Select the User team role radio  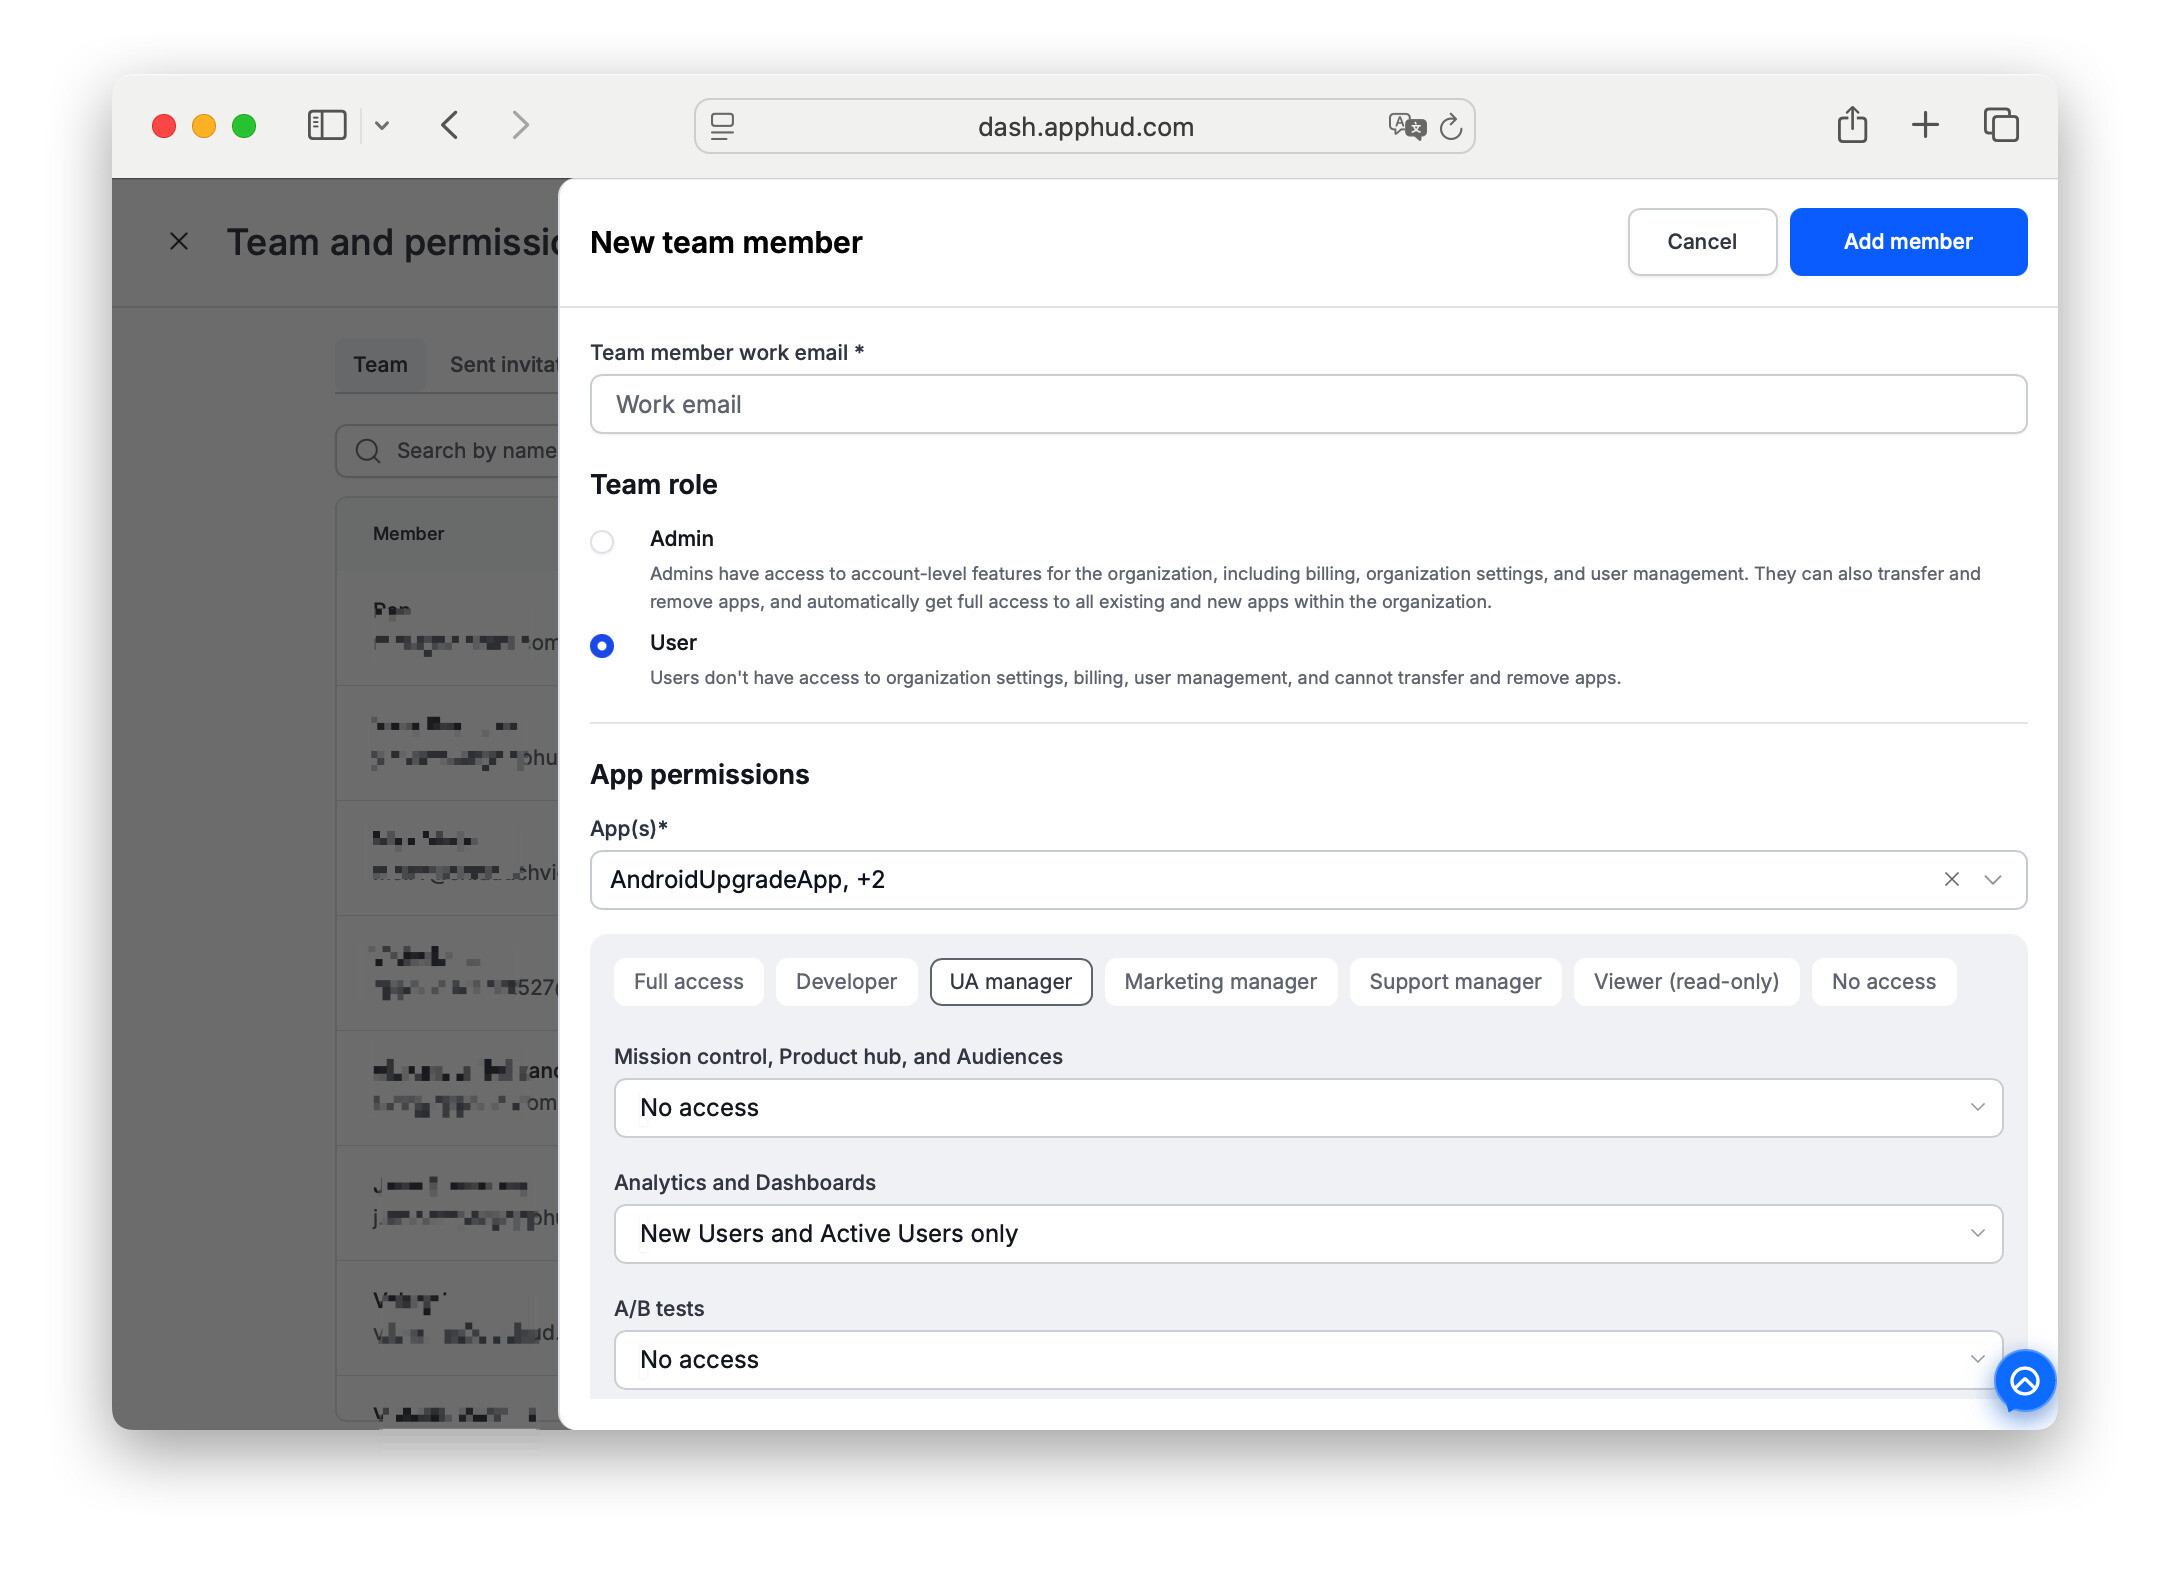(602, 645)
